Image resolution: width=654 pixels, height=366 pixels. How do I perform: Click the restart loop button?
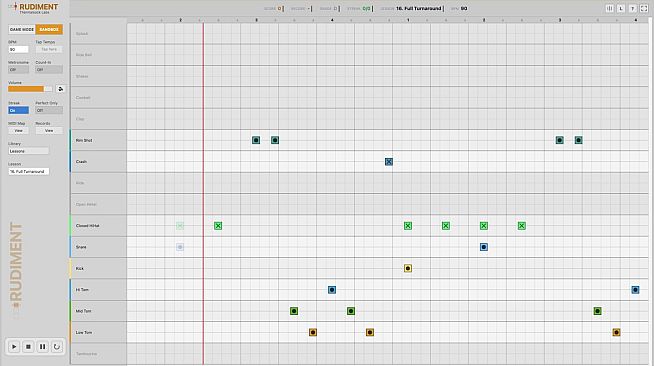coord(57,346)
